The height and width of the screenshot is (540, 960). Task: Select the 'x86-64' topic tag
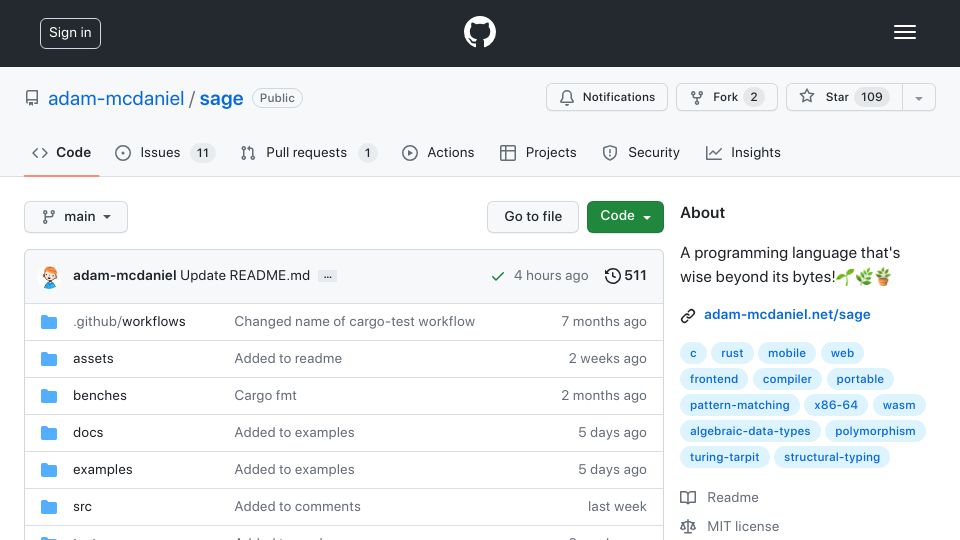click(835, 405)
